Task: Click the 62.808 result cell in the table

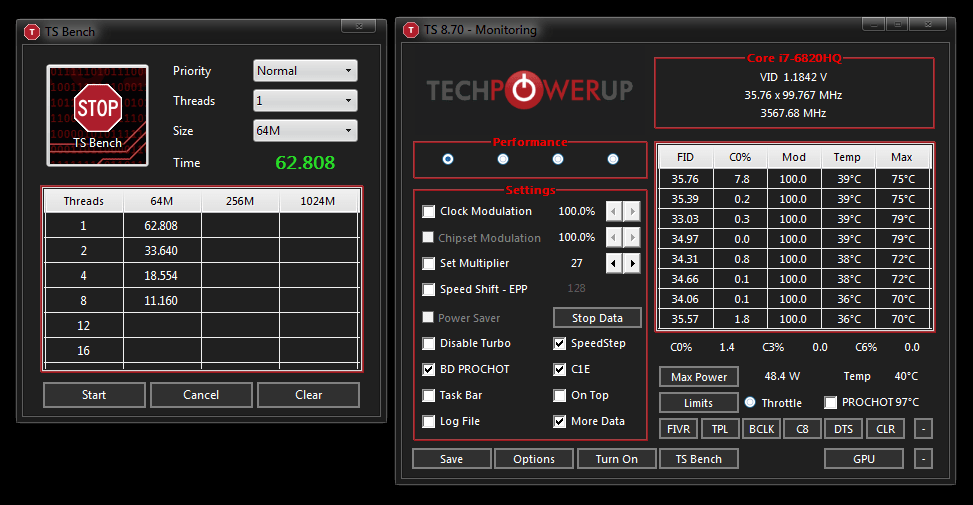Action: [x=162, y=226]
